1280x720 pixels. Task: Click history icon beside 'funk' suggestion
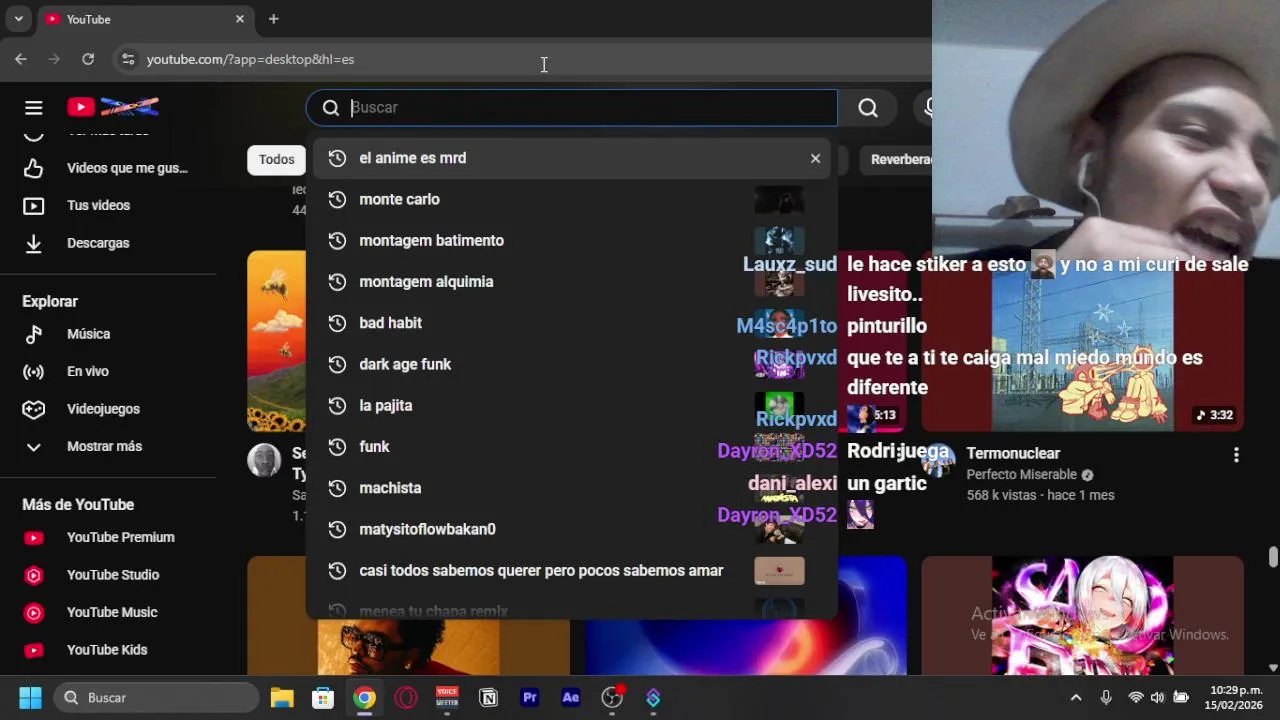pos(337,447)
